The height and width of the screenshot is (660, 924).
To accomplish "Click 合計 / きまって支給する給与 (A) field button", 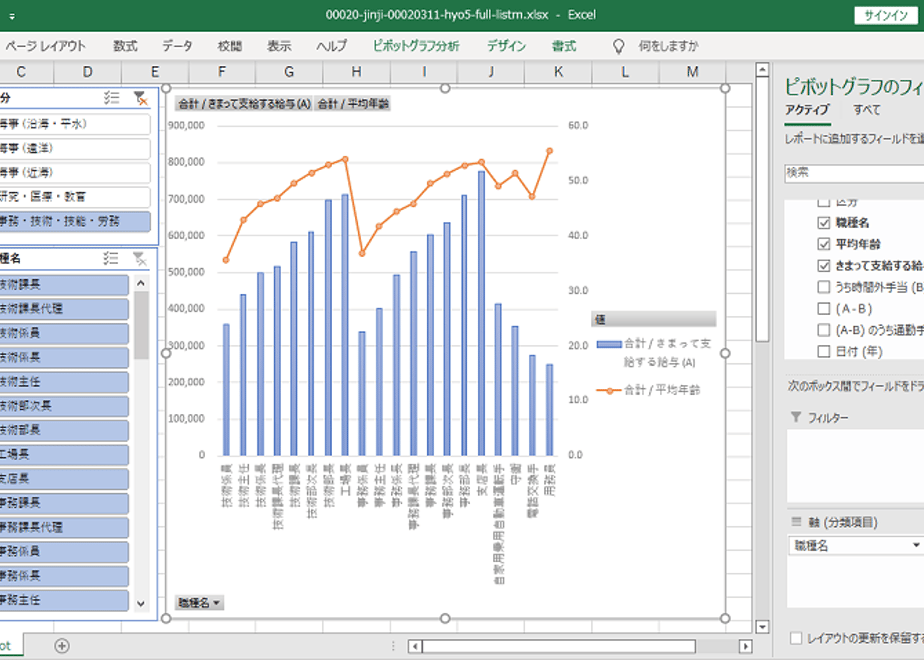I will pos(244,104).
